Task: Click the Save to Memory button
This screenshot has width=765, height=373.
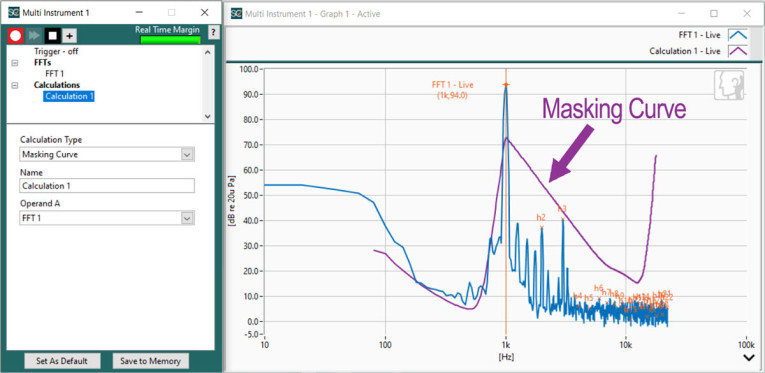Action: coord(150,361)
